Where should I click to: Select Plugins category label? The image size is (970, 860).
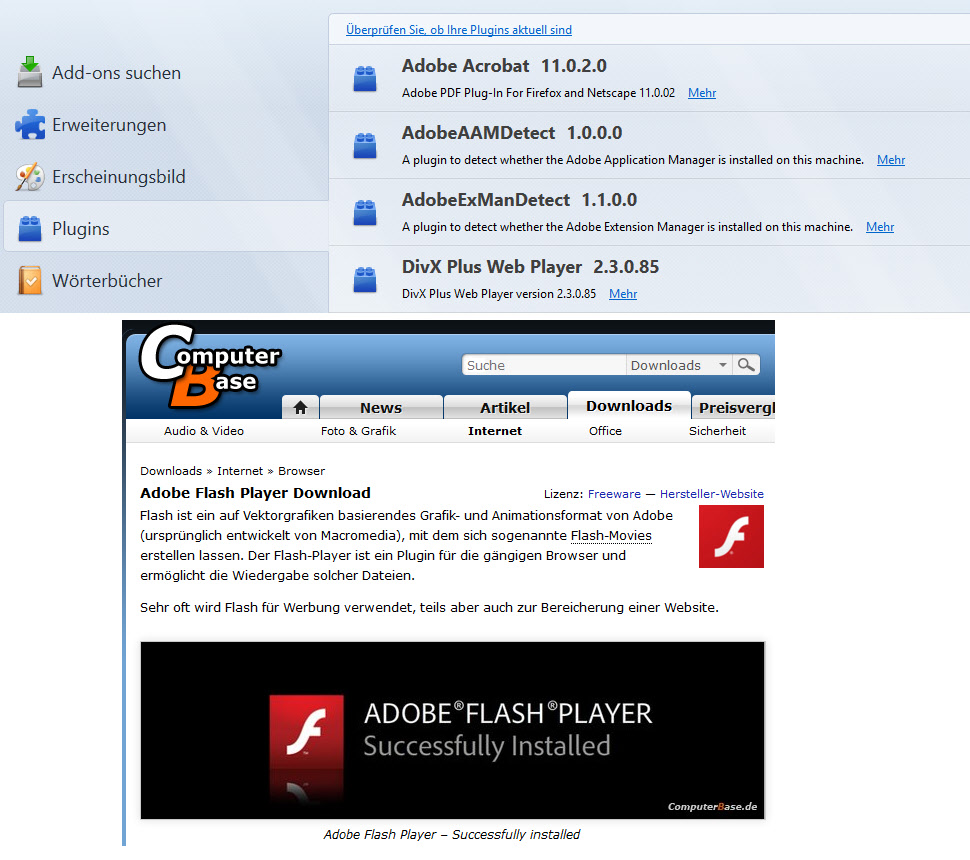coord(80,229)
